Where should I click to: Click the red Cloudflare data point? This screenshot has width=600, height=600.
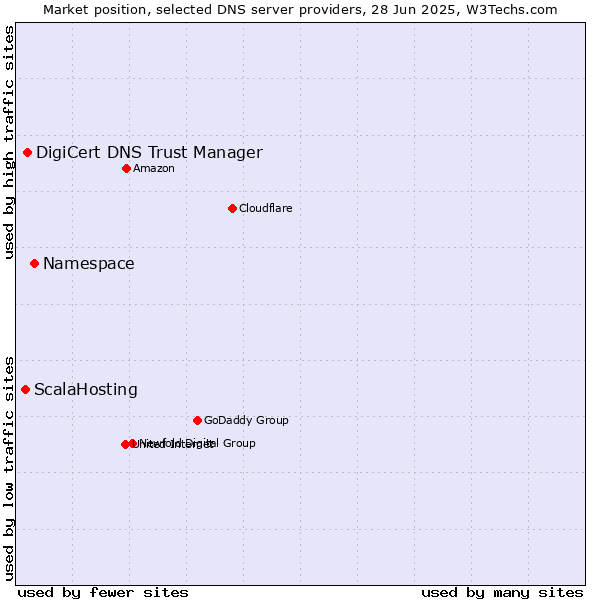click(232, 209)
